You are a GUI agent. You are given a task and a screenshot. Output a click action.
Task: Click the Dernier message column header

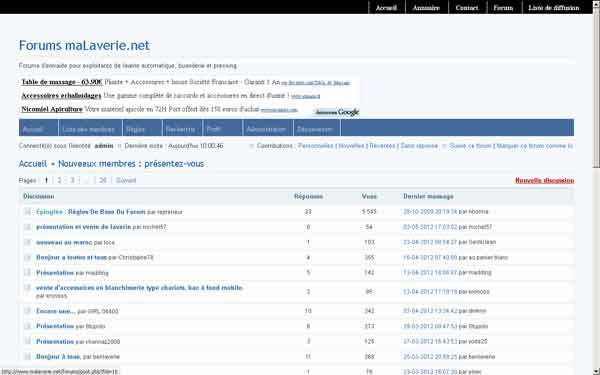coord(429,196)
